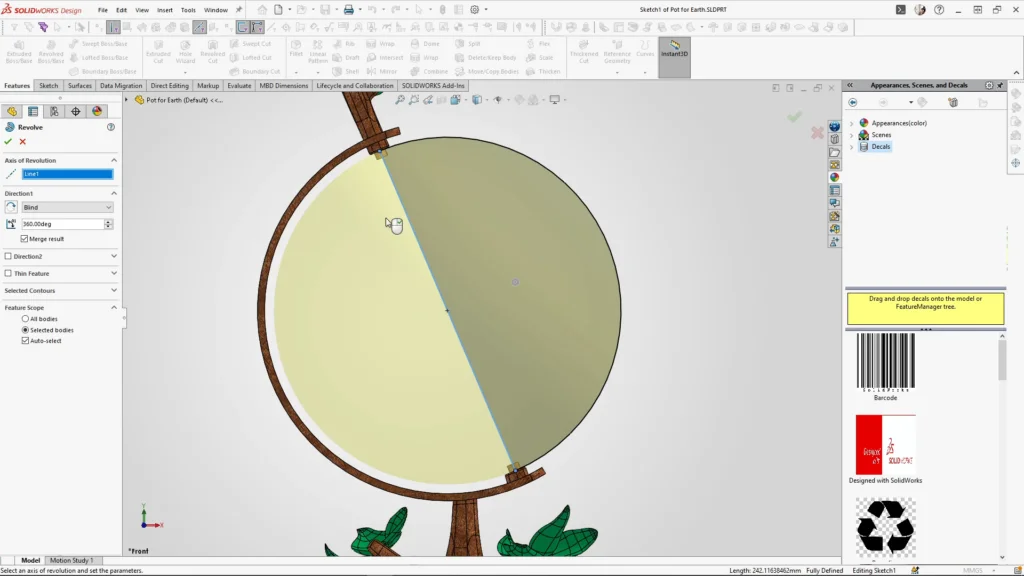Image resolution: width=1024 pixels, height=576 pixels.
Task: Click the Print icon in the title toolbar
Action: [x=349, y=10]
